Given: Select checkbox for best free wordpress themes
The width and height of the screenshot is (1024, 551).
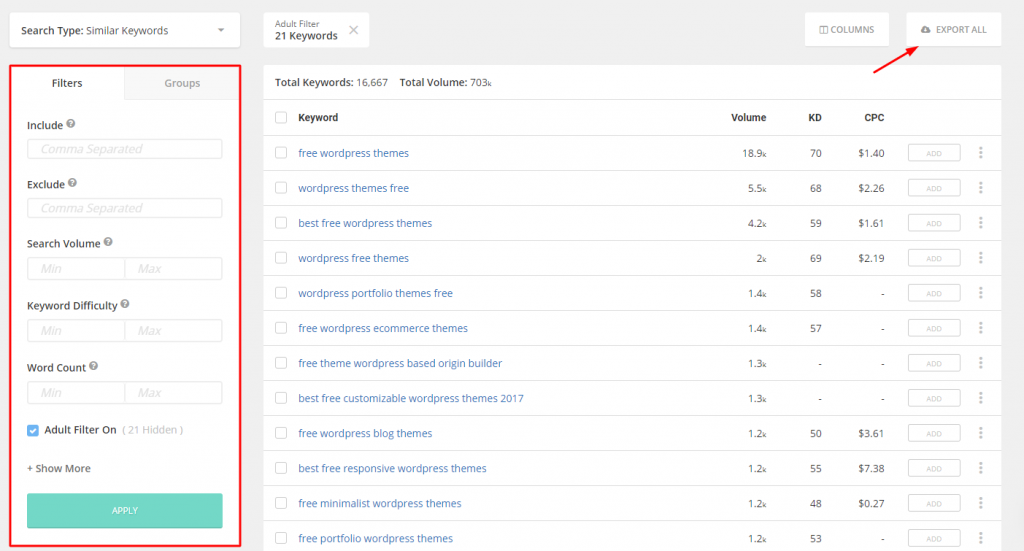Looking at the screenshot, I should point(281,223).
